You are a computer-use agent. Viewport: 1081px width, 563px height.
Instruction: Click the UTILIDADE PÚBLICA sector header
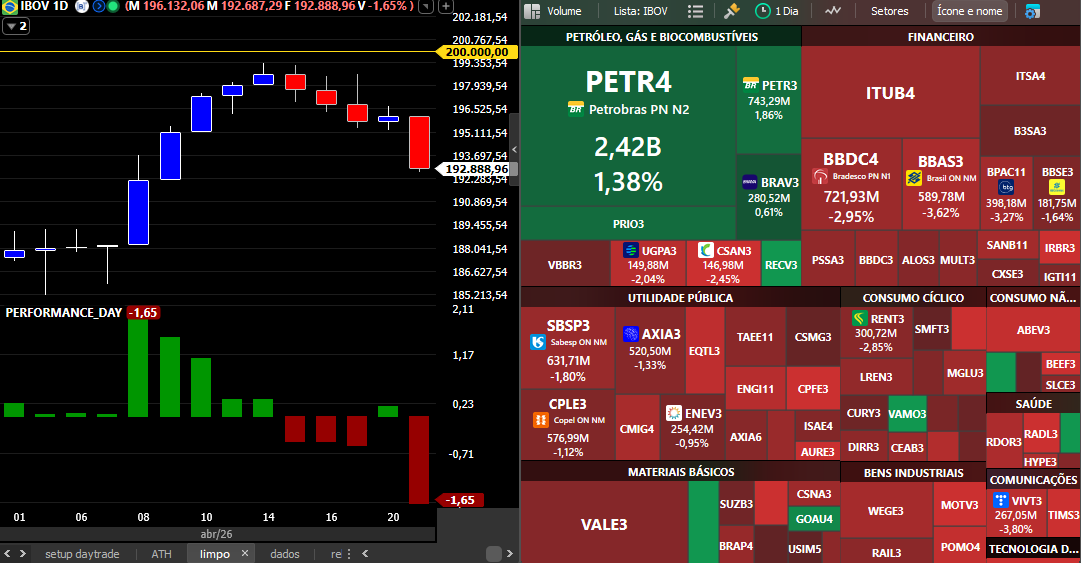[x=680, y=298]
